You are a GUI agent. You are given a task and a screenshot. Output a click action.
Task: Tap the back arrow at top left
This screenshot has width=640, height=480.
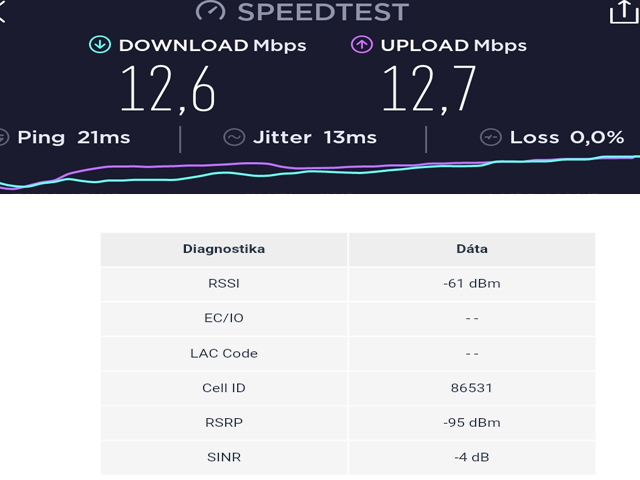[x=4, y=14]
